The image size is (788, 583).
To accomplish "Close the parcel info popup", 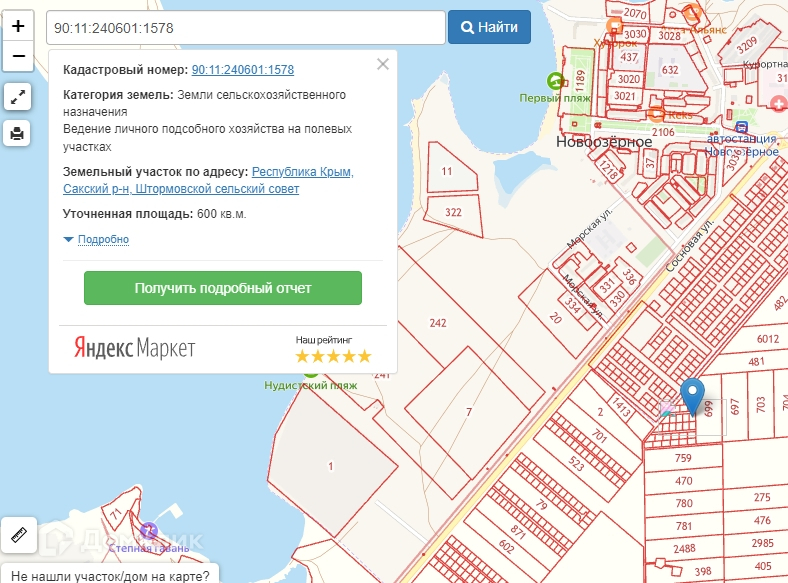I will click(x=382, y=65).
